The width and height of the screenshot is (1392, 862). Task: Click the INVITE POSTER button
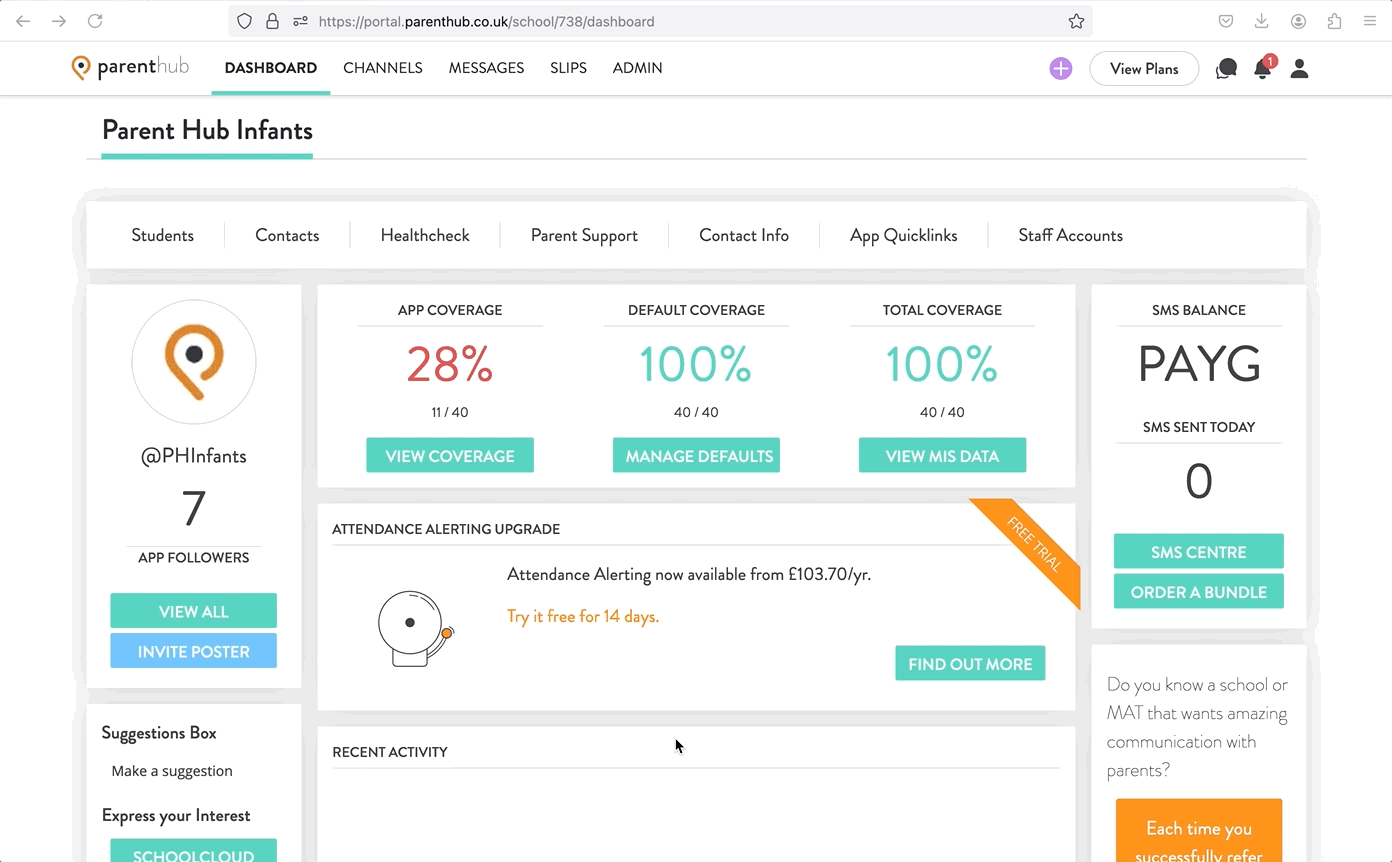click(x=194, y=651)
